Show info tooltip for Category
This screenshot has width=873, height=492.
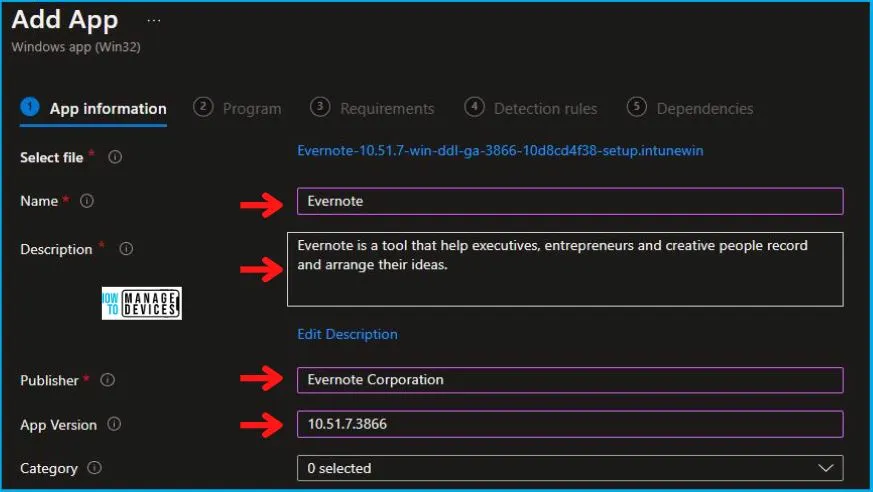[95, 468]
